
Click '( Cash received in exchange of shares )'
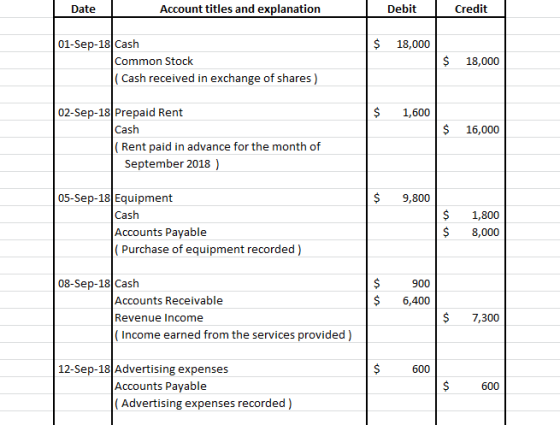click(216, 78)
